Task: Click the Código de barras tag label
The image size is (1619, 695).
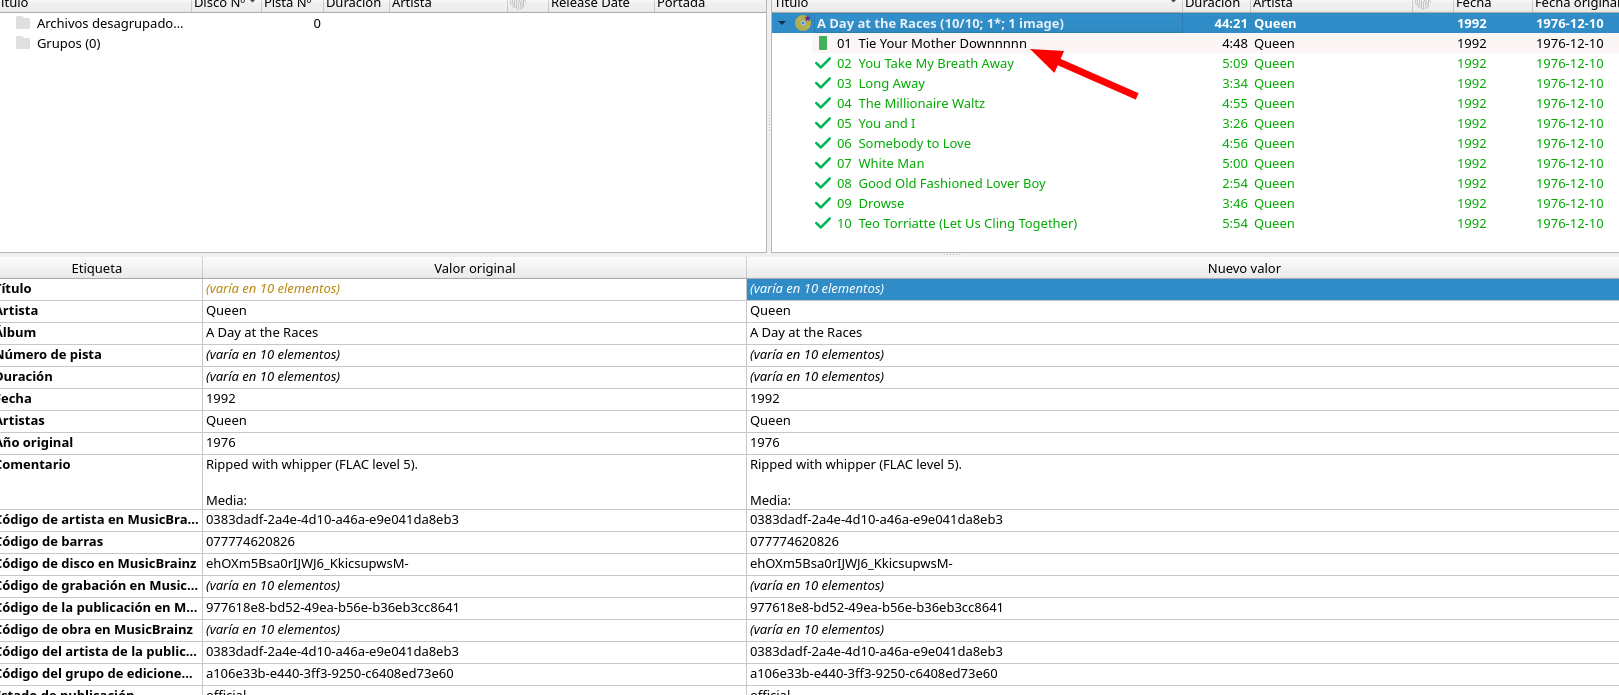Action: pos(51,542)
